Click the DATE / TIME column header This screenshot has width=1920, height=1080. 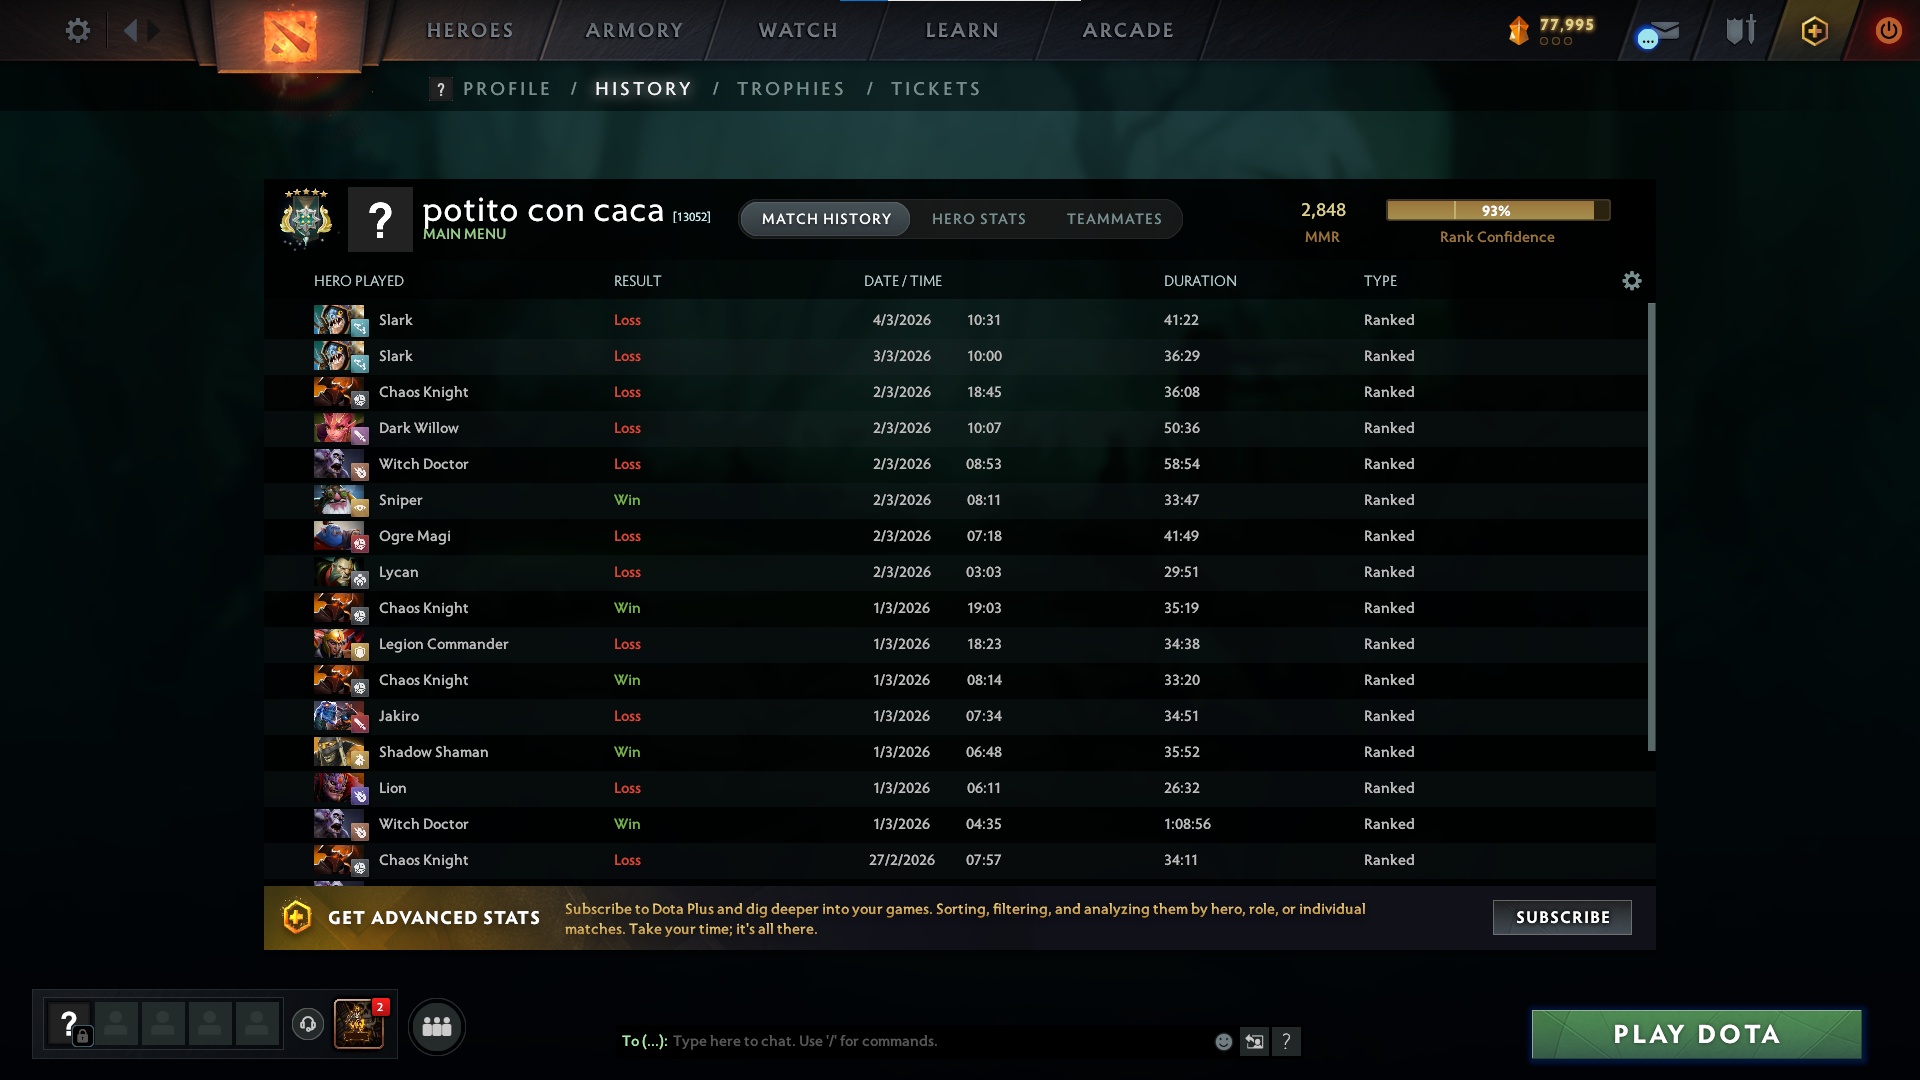point(903,281)
